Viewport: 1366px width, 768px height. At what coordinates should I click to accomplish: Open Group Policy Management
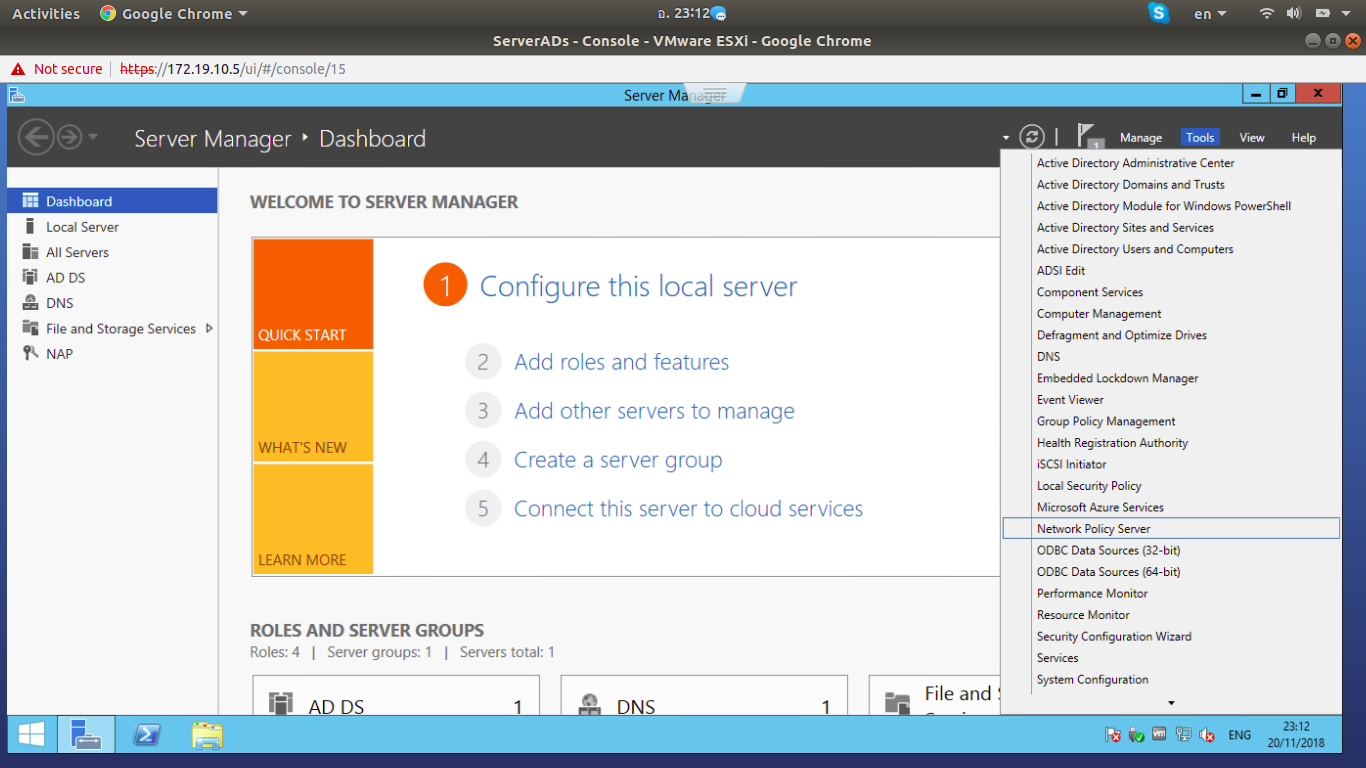click(1171, 421)
